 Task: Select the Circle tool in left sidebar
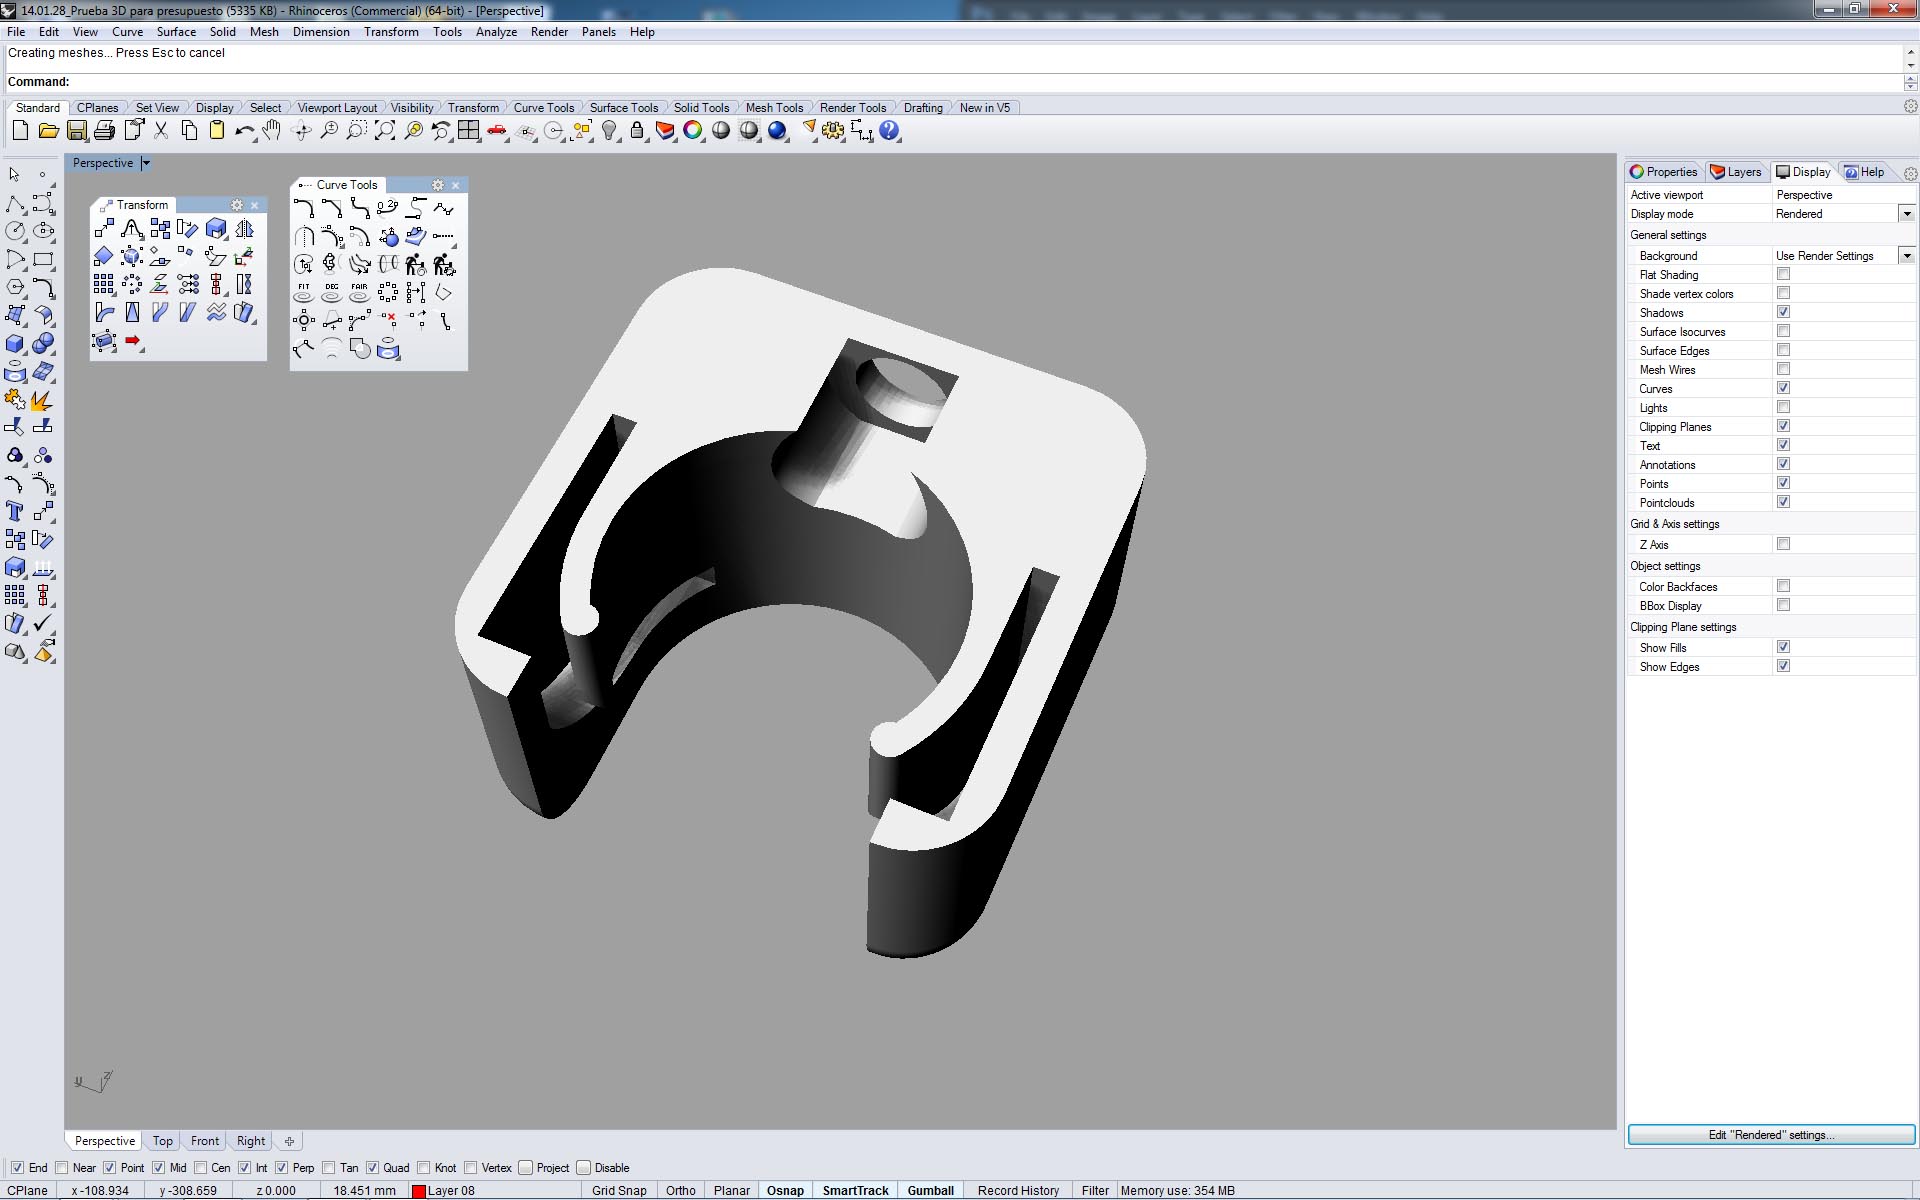(x=15, y=231)
